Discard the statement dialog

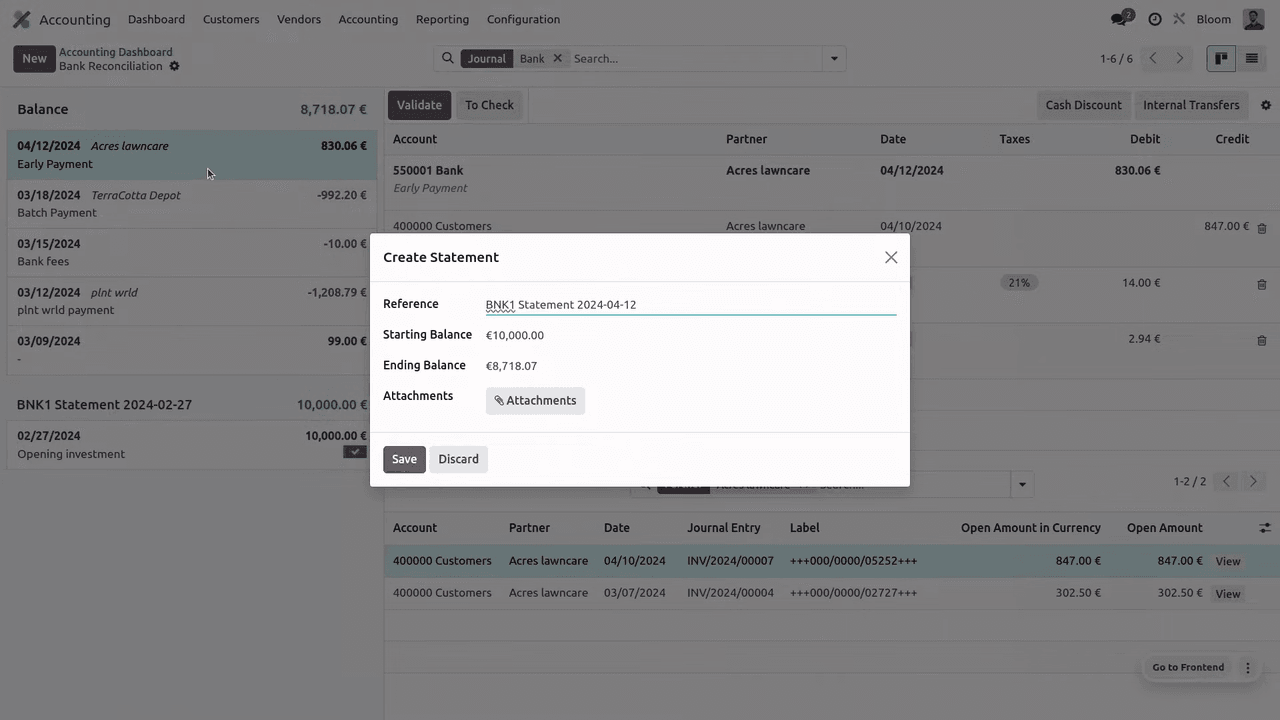(458, 459)
